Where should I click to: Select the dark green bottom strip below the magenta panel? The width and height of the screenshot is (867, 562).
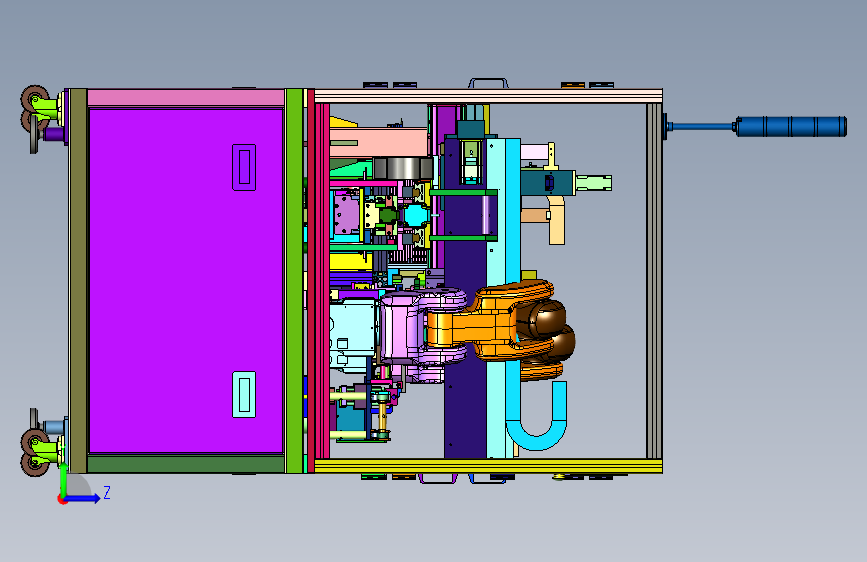tap(186, 464)
